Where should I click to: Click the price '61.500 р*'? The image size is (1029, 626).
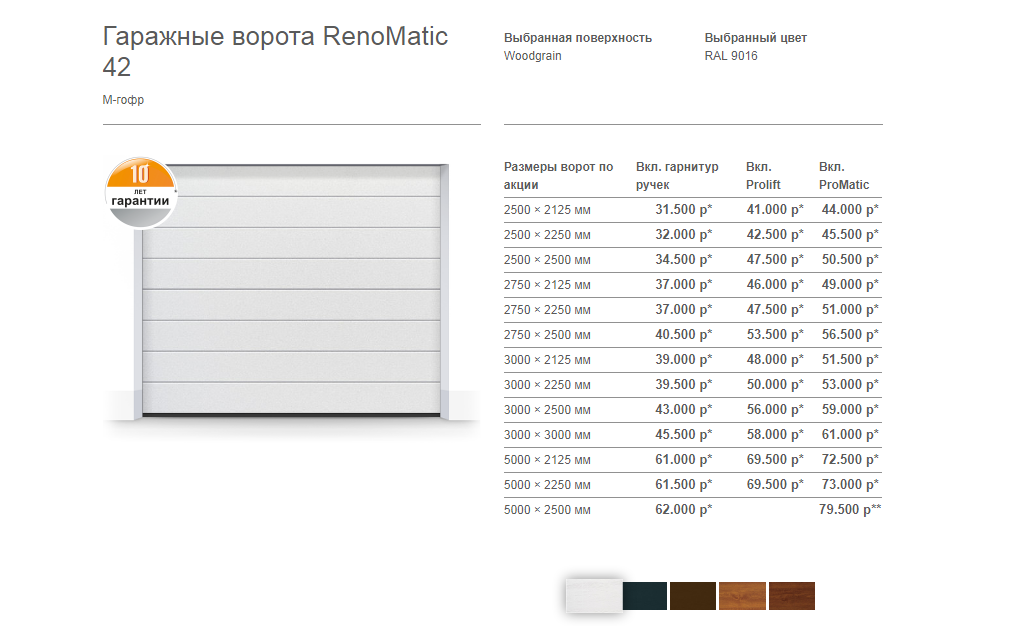(683, 484)
